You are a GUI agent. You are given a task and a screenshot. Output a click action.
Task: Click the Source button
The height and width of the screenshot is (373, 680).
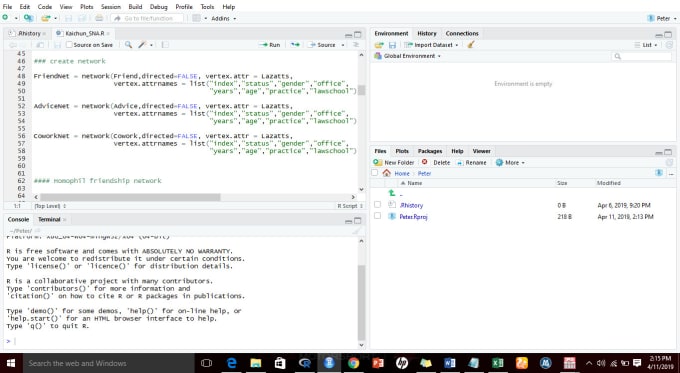[x=322, y=45]
